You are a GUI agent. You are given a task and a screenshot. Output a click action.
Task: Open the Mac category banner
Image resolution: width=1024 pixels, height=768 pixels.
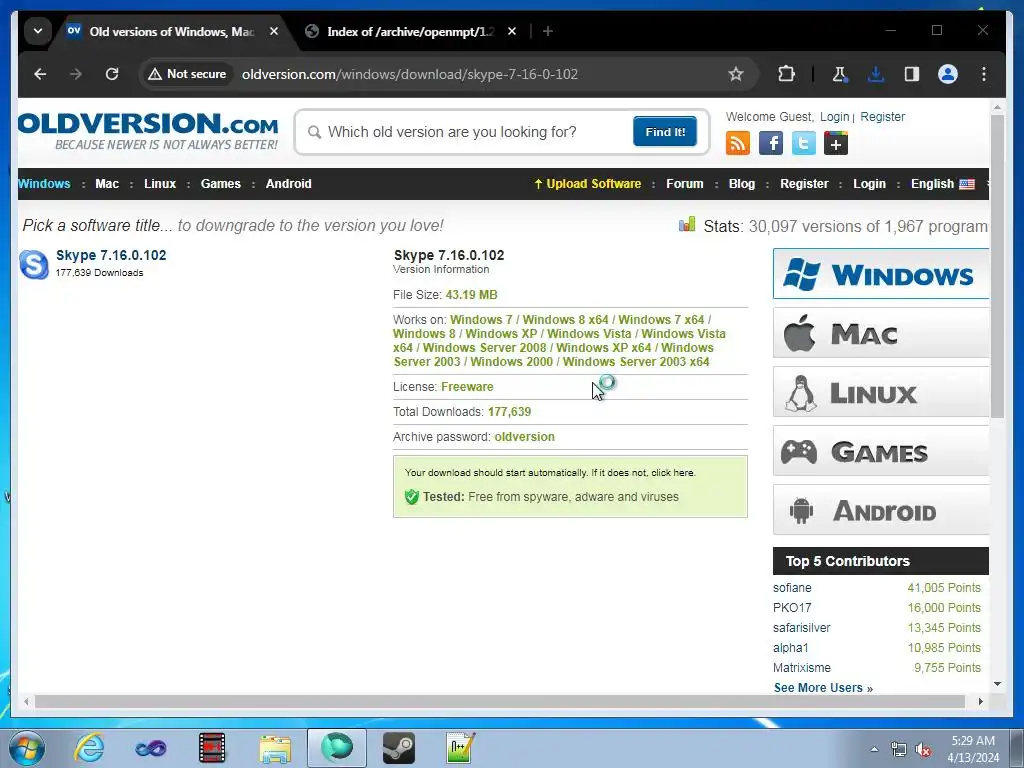click(880, 333)
